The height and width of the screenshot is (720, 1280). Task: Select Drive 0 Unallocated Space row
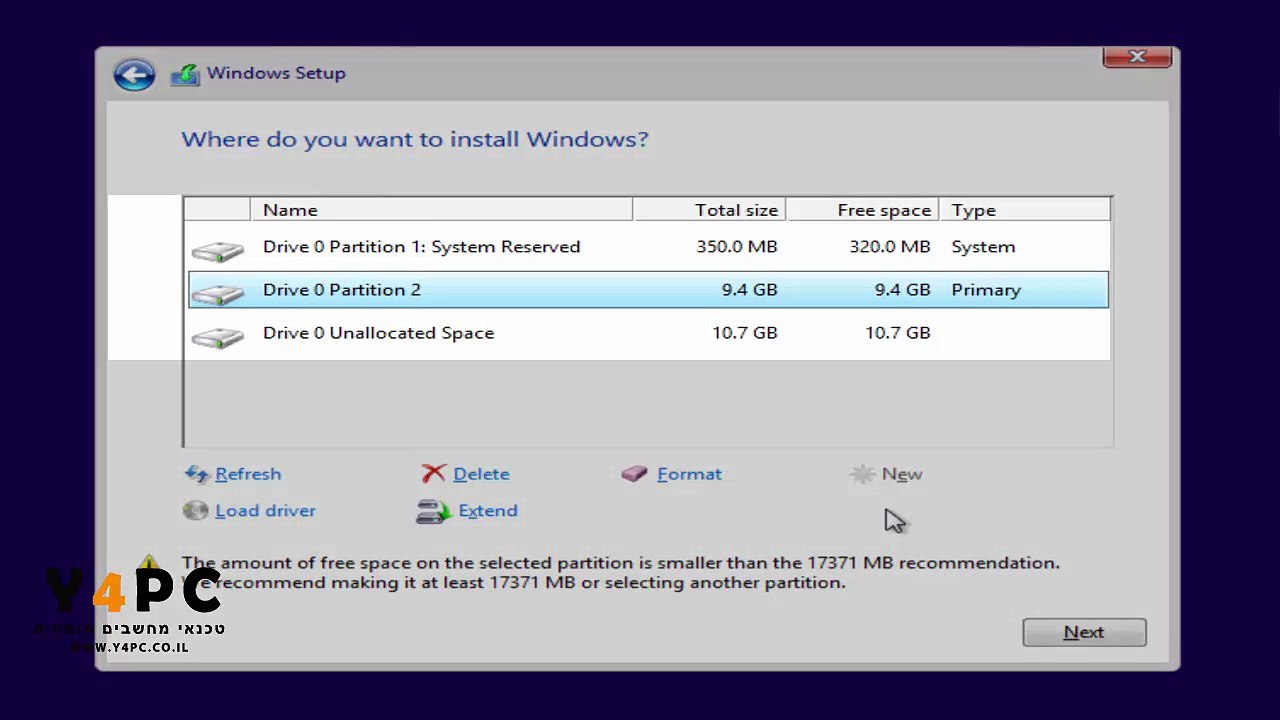point(648,333)
